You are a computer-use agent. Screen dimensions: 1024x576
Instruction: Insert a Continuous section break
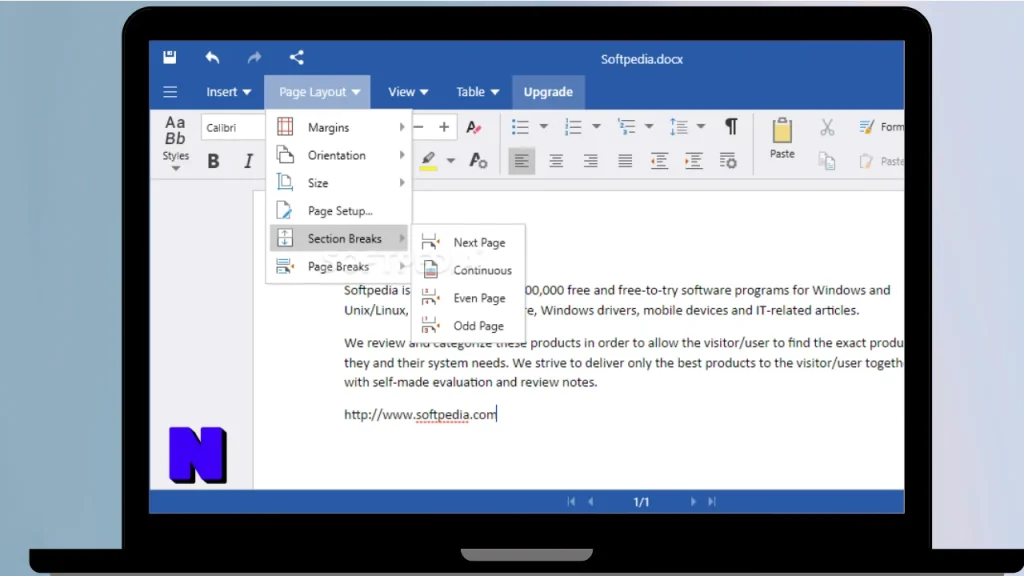(468, 270)
